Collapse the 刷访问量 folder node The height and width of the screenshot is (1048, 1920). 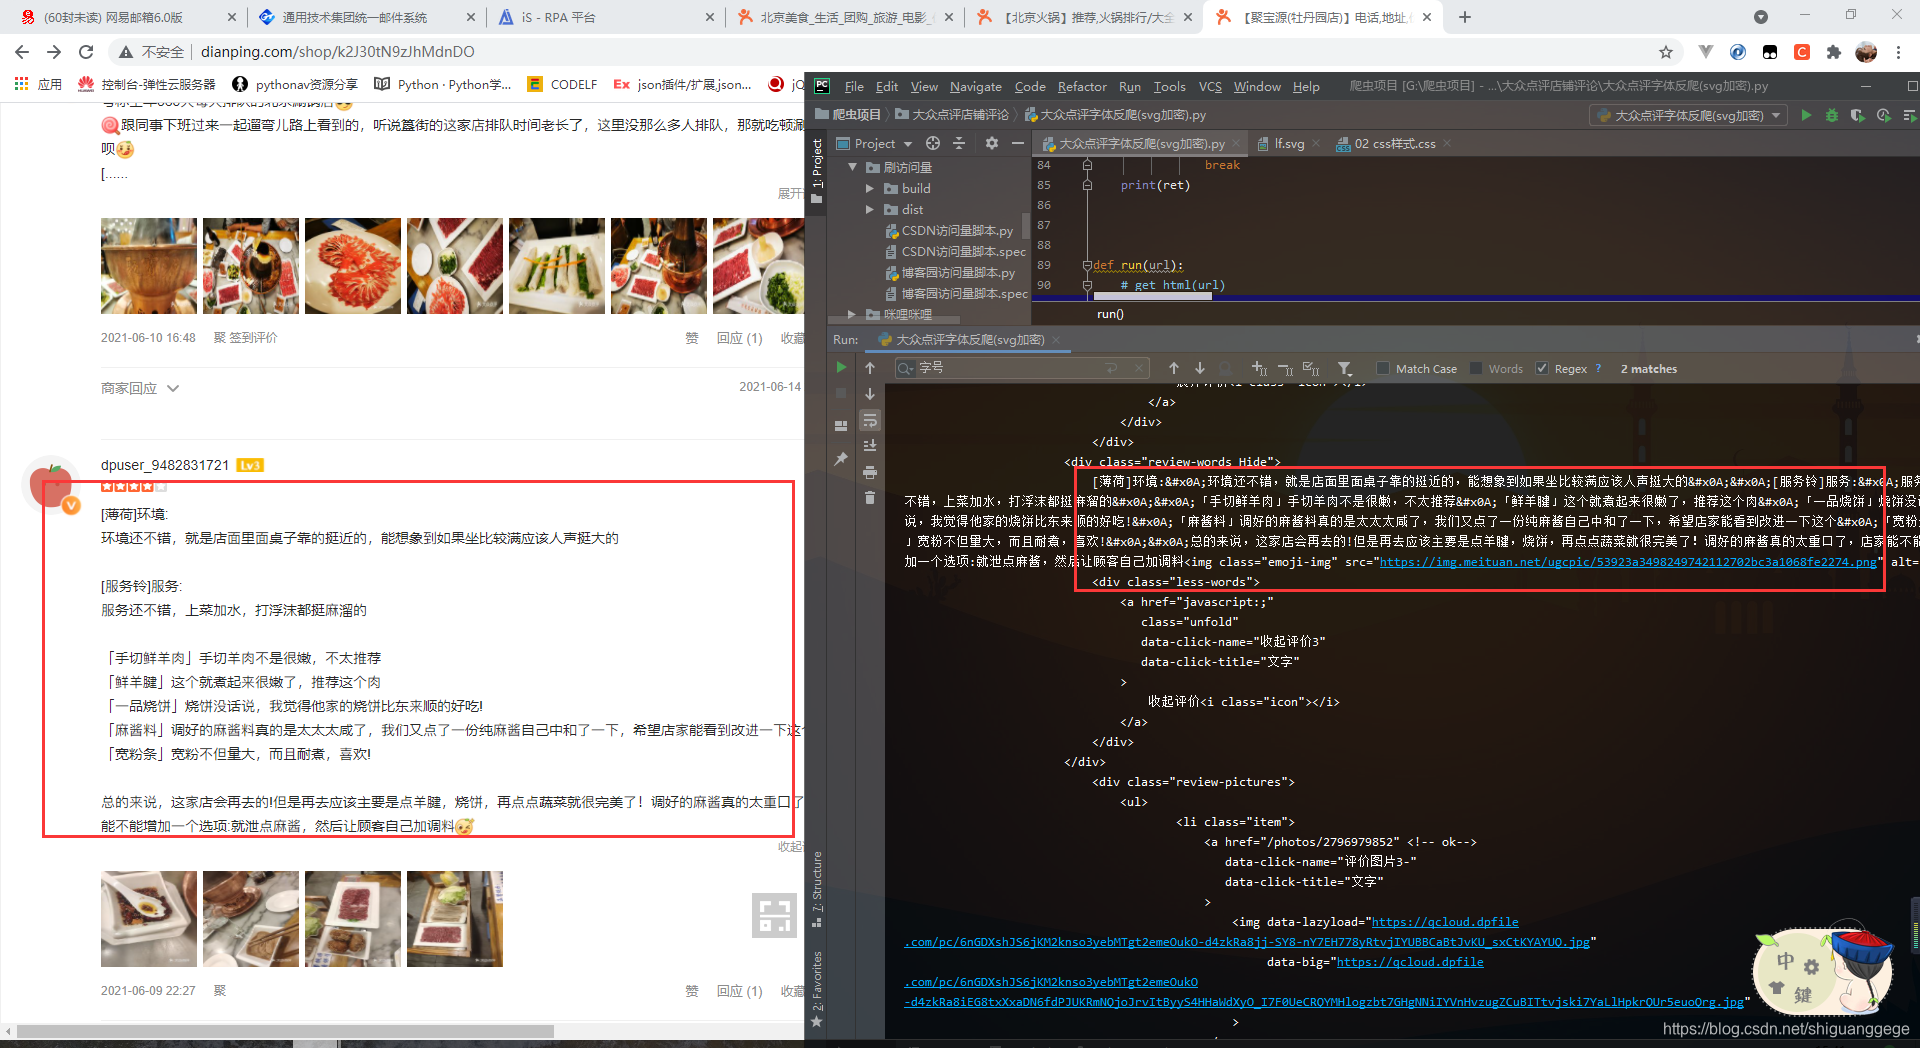[853, 167]
